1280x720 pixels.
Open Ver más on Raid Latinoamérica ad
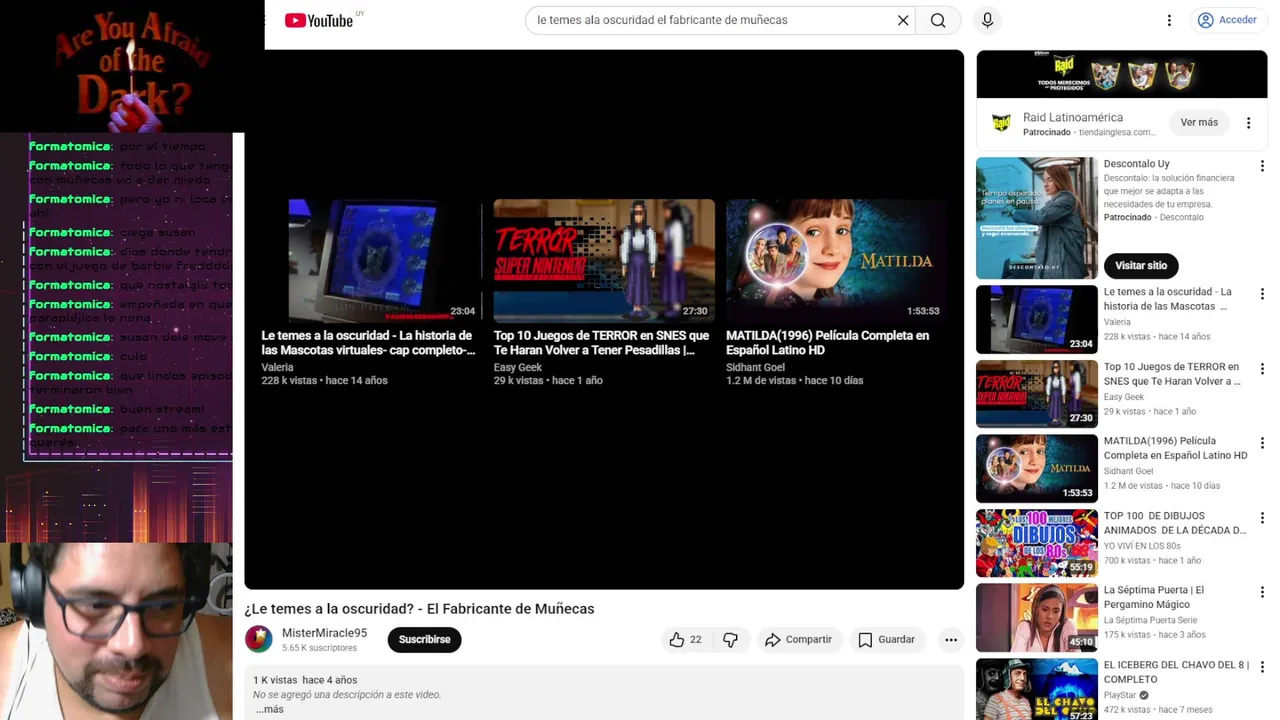[1199, 123]
